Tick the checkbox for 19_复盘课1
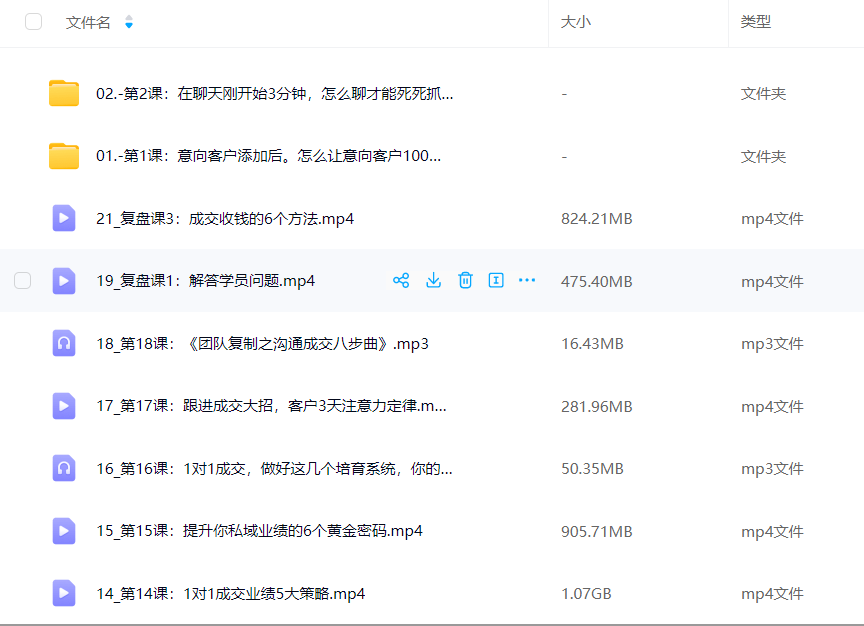The height and width of the screenshot is (626, 864). [23, 280]
